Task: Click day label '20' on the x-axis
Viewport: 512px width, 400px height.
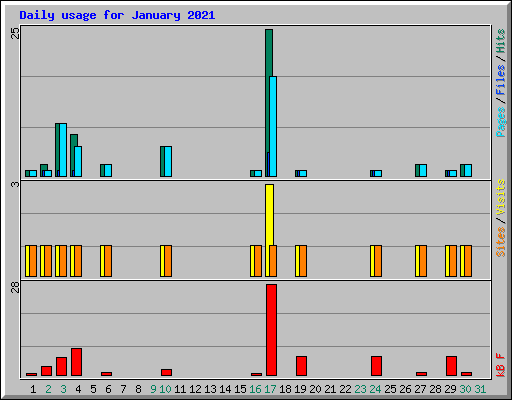Action: click(315, 389)
